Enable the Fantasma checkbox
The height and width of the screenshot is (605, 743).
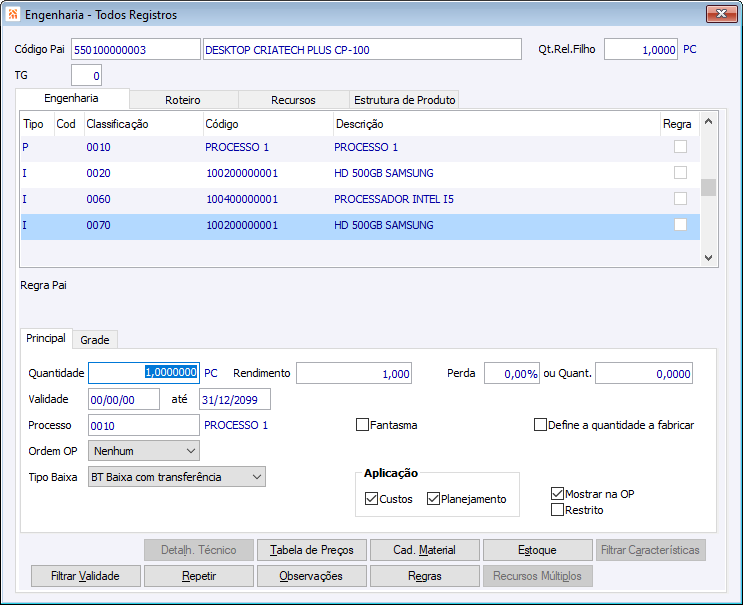click(363, 425)
